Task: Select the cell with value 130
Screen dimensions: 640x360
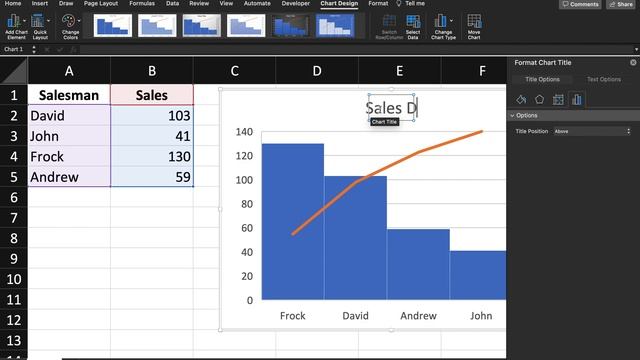Action: click(152, 156)
